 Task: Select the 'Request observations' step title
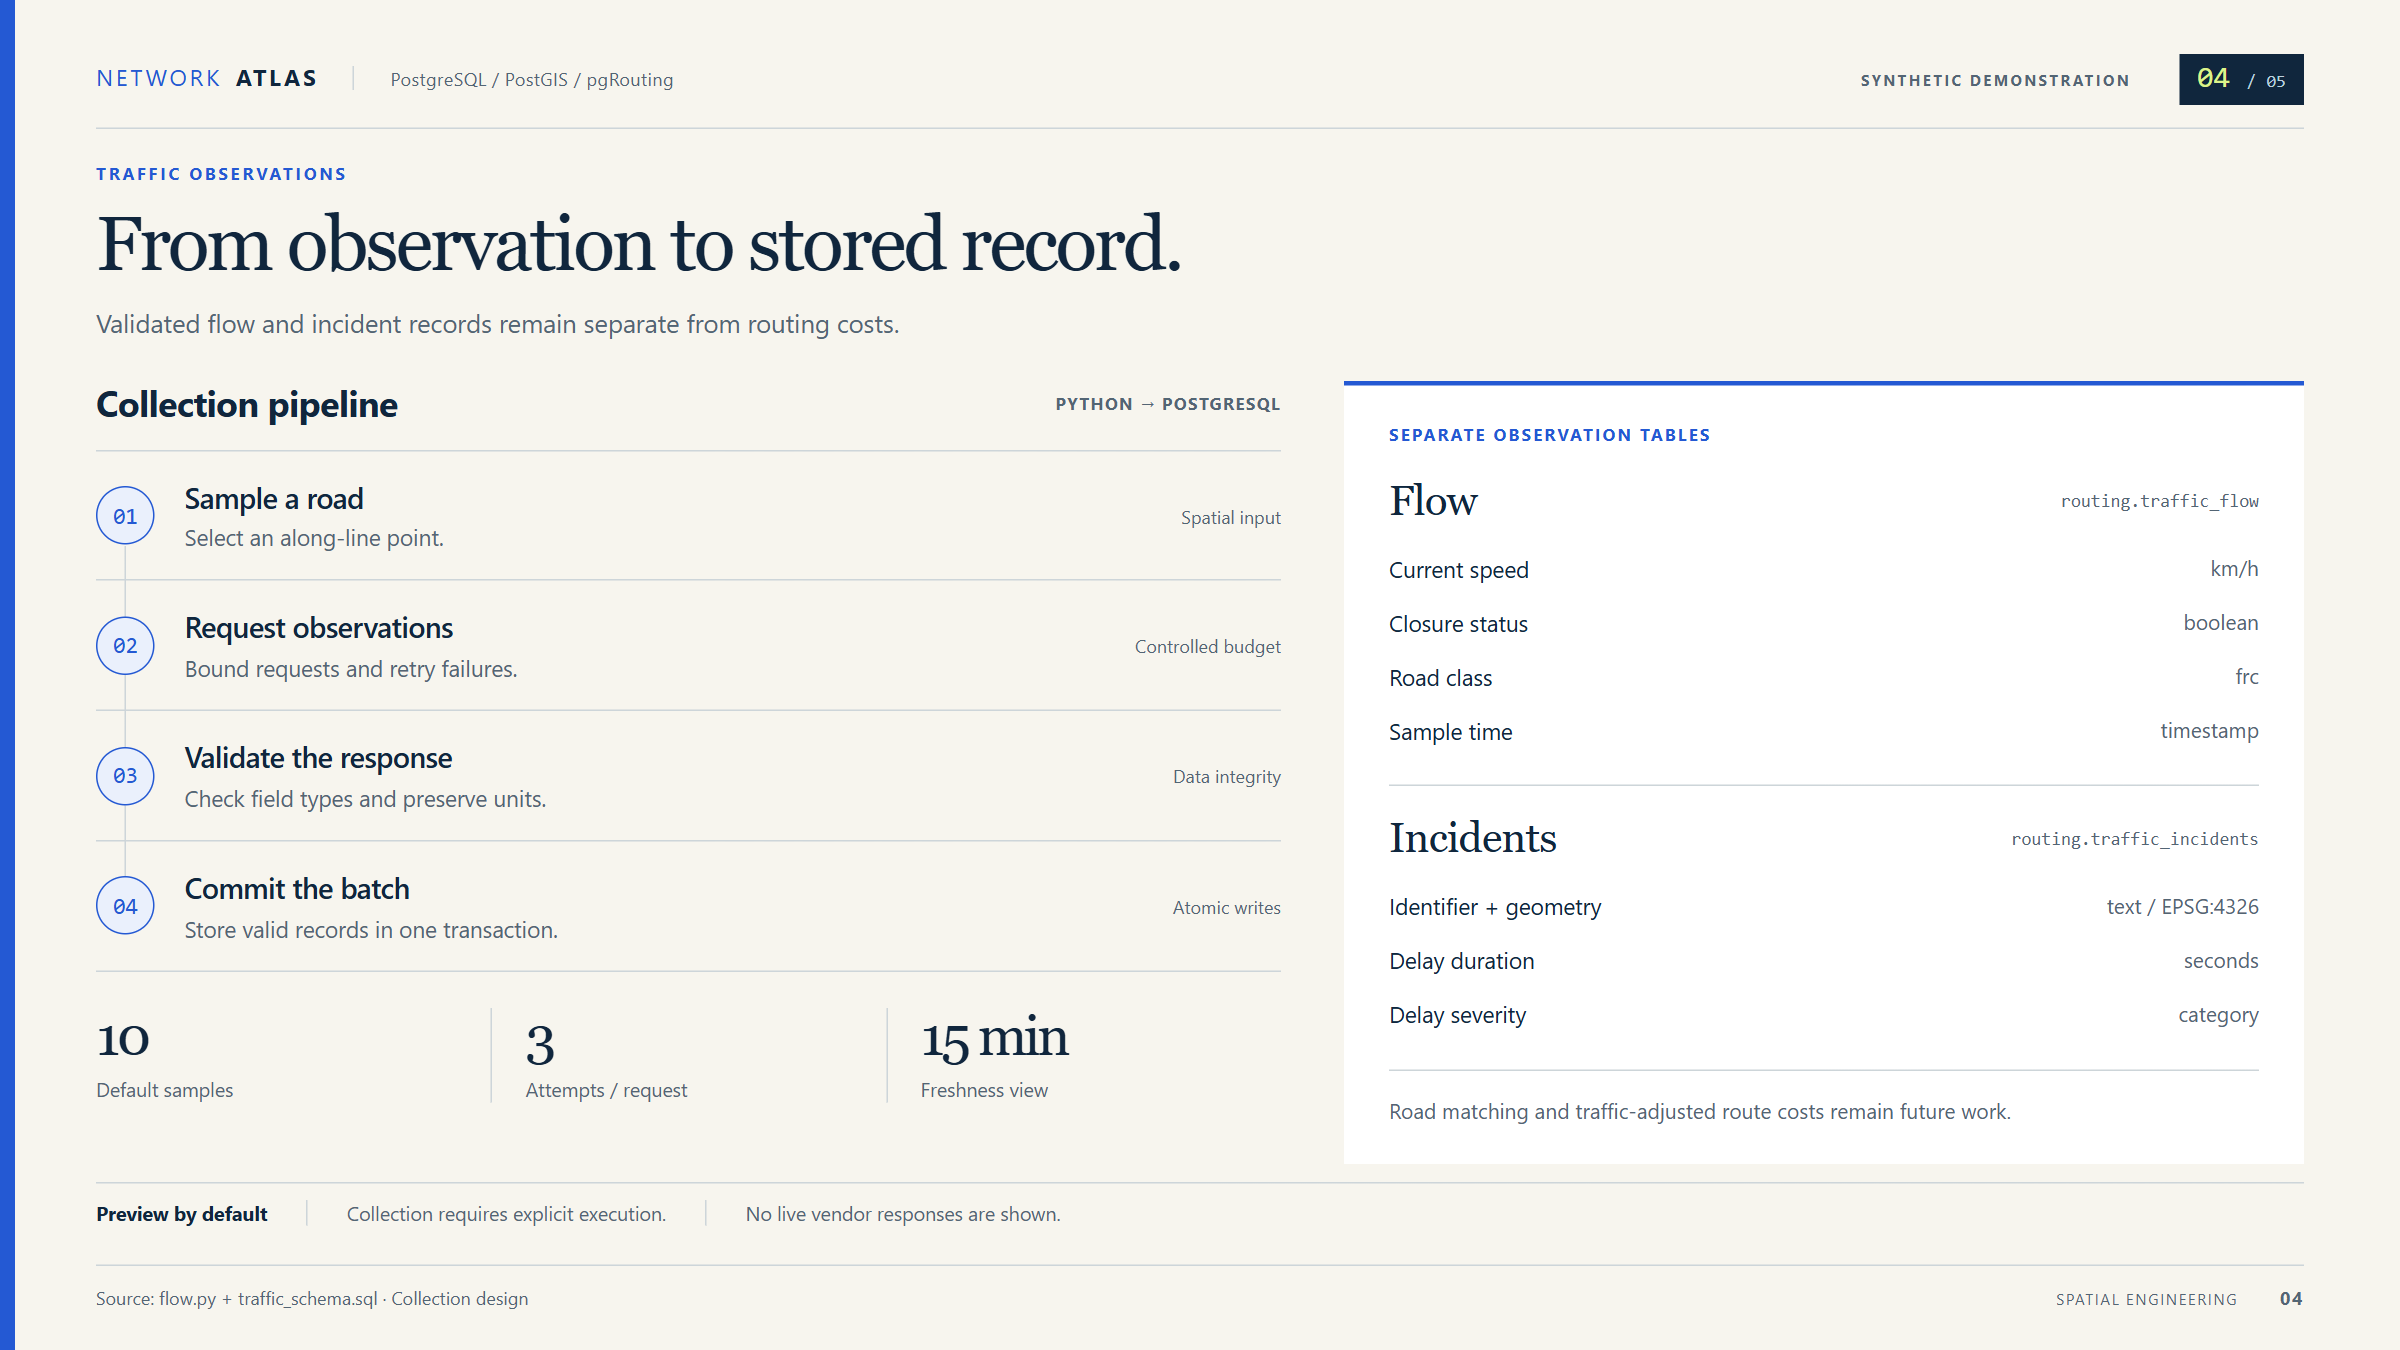click(319, 628)
